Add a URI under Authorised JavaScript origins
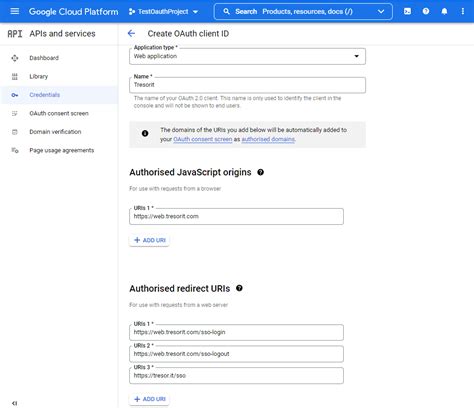 [150, 240]
